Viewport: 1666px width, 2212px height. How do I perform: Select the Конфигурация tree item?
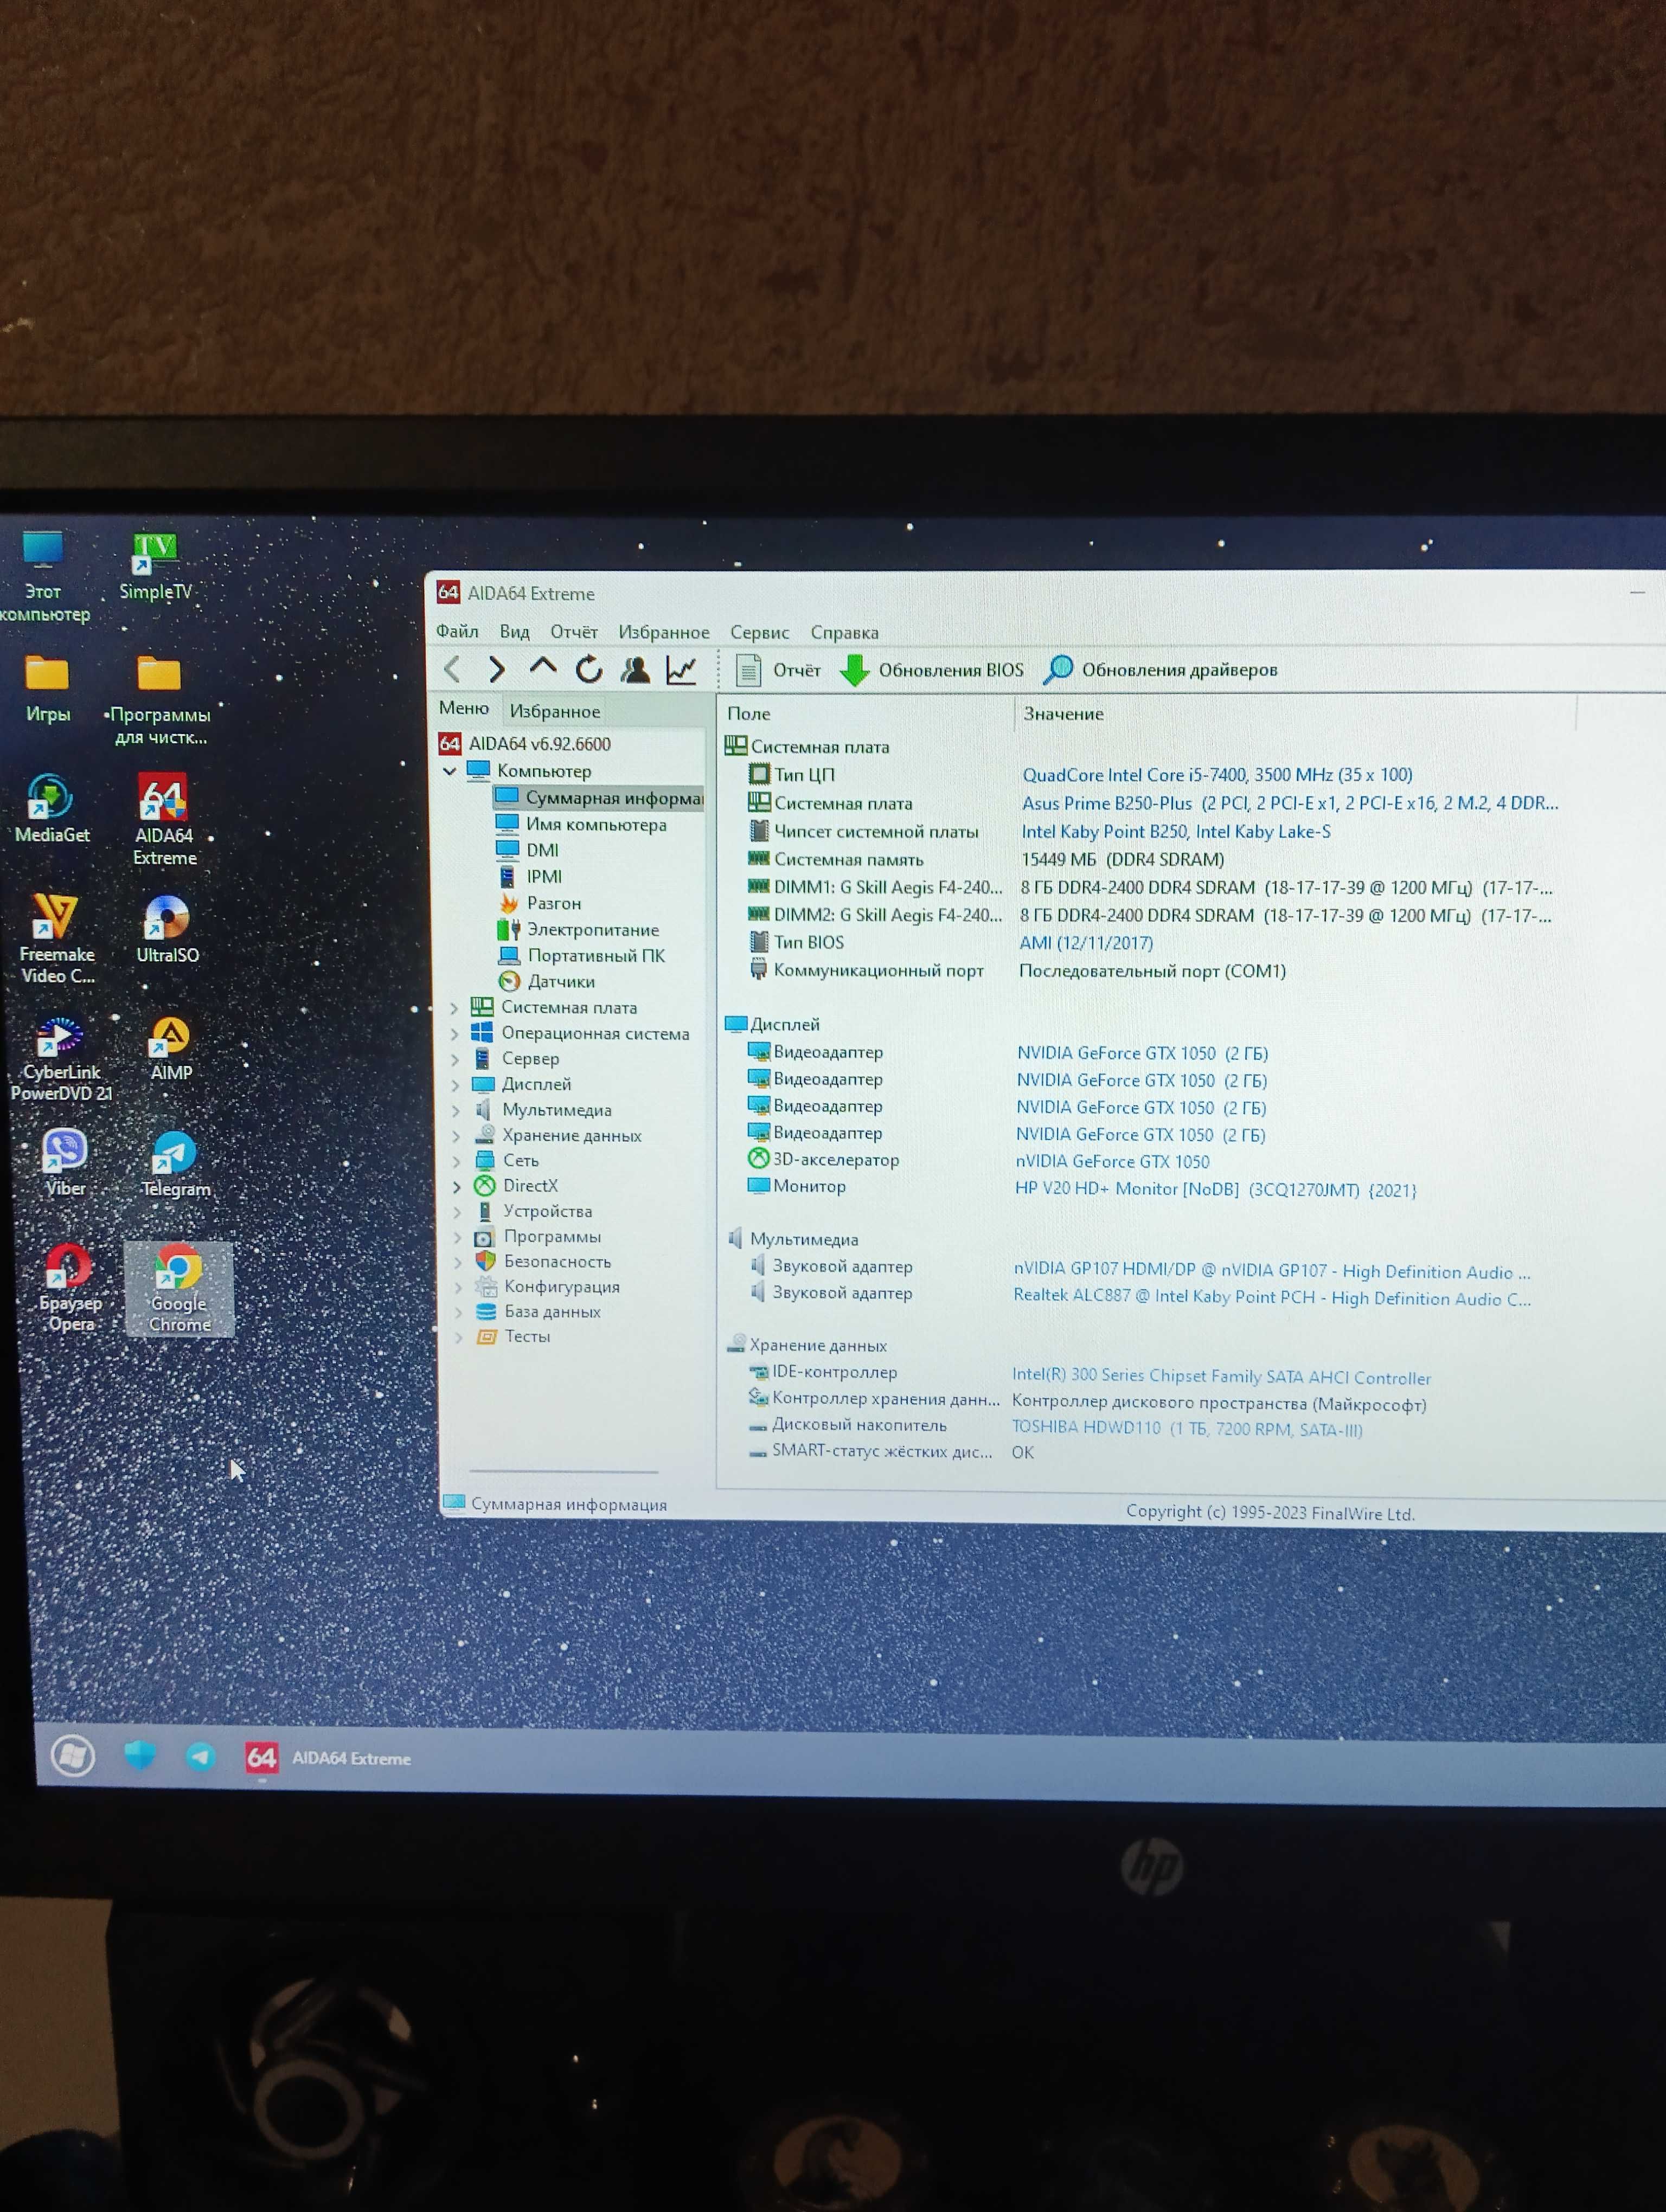click(x=548, y=1287)
